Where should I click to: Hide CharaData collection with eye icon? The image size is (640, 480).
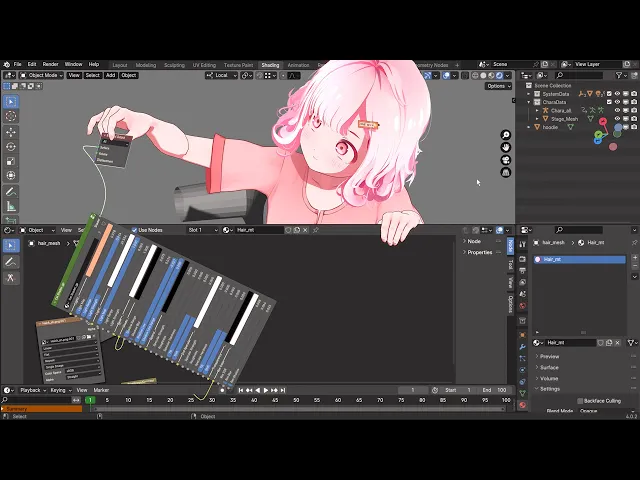click(618, 102)
